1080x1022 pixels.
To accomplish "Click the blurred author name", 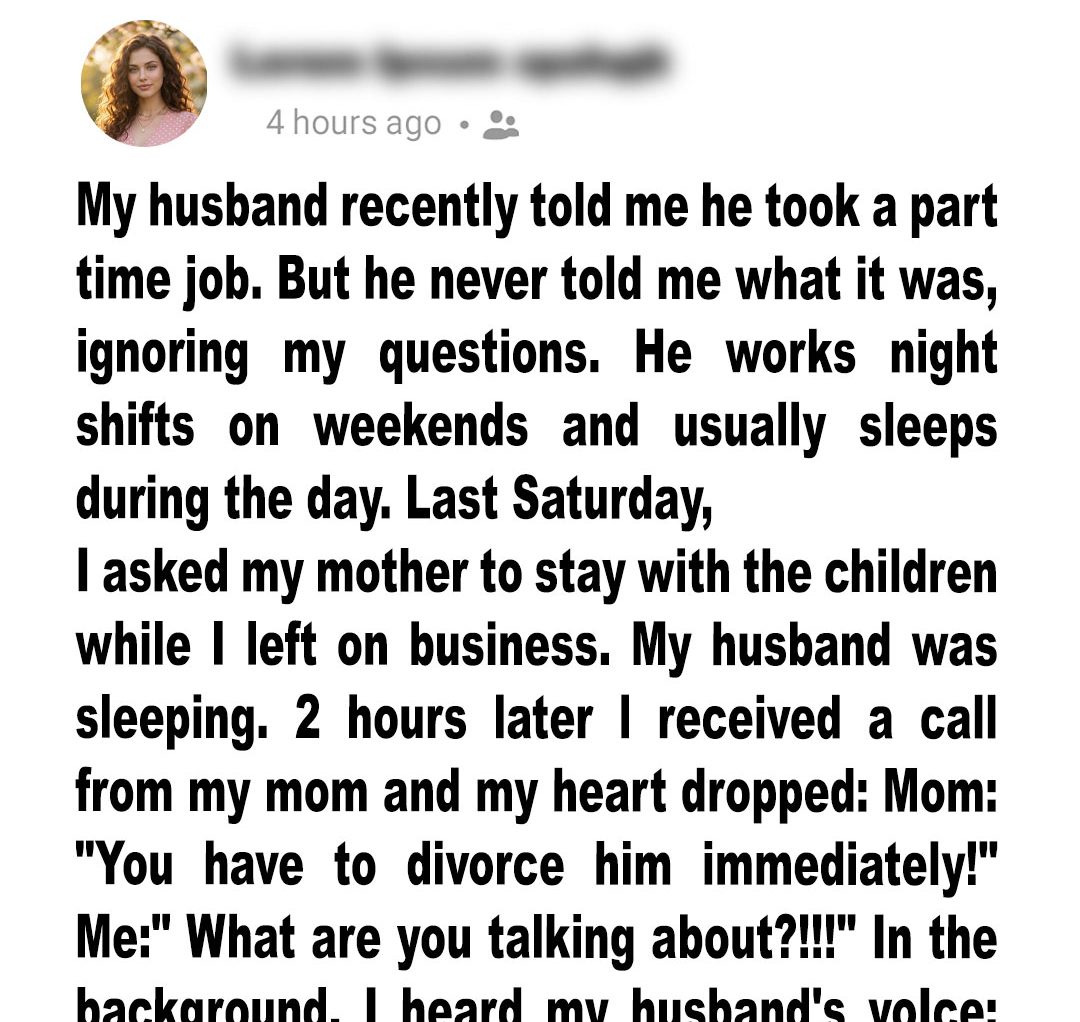I will coord(445,62).
